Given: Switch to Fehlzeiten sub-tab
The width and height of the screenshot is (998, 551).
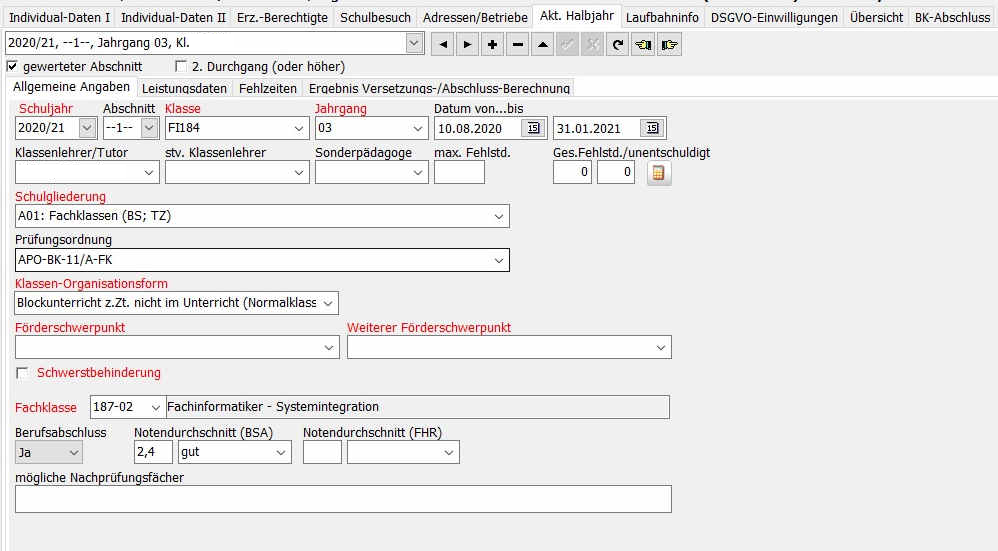Looking at the screenshot, I should (267, 88).
